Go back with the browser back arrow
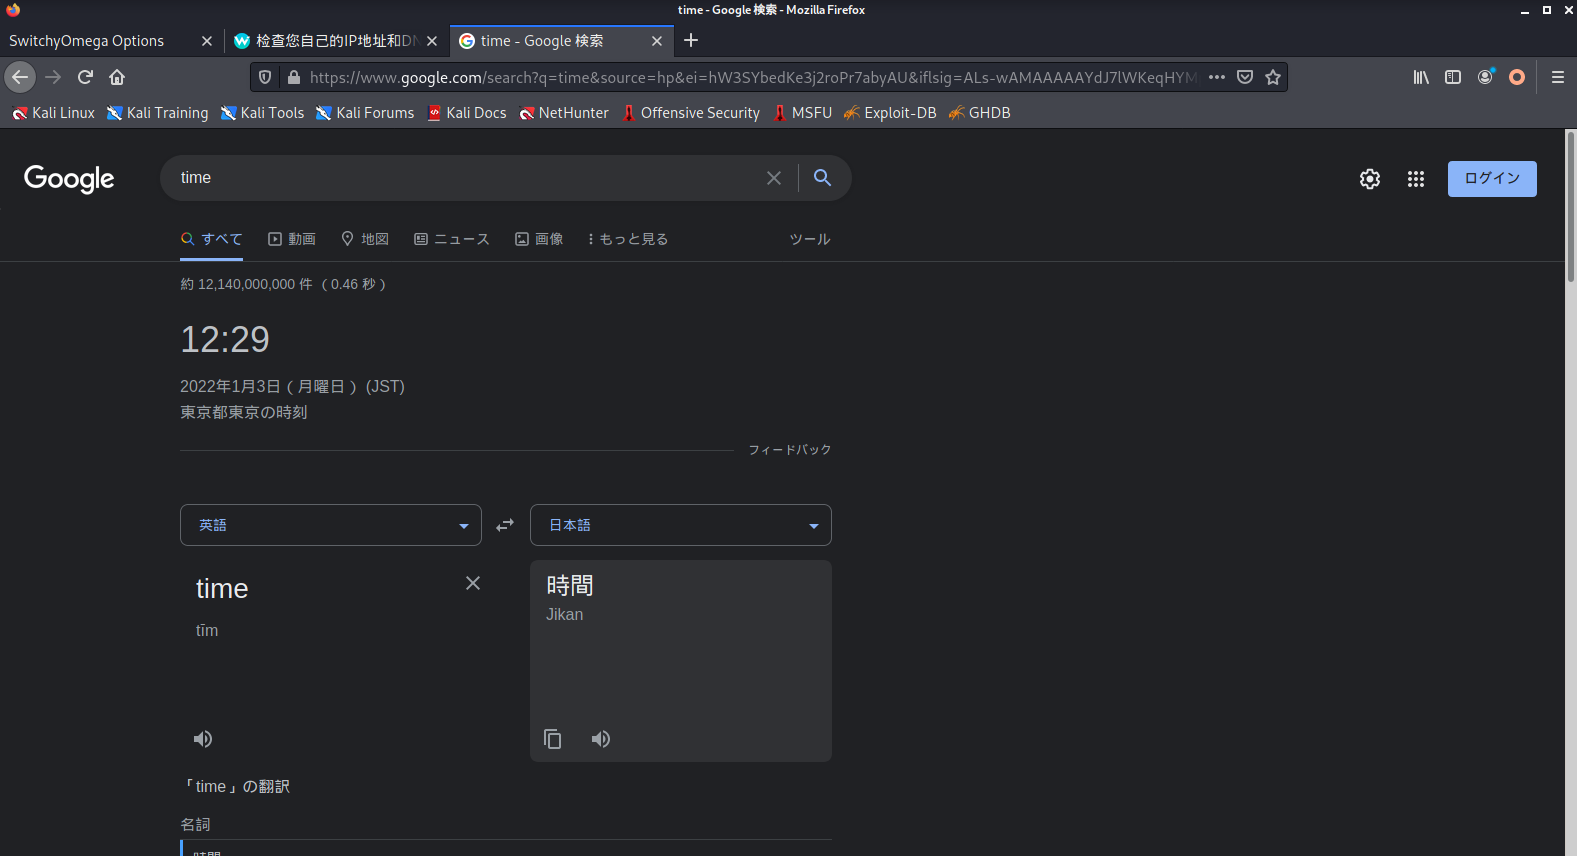Screen dimensions: 1577x856 coord(20,77)
